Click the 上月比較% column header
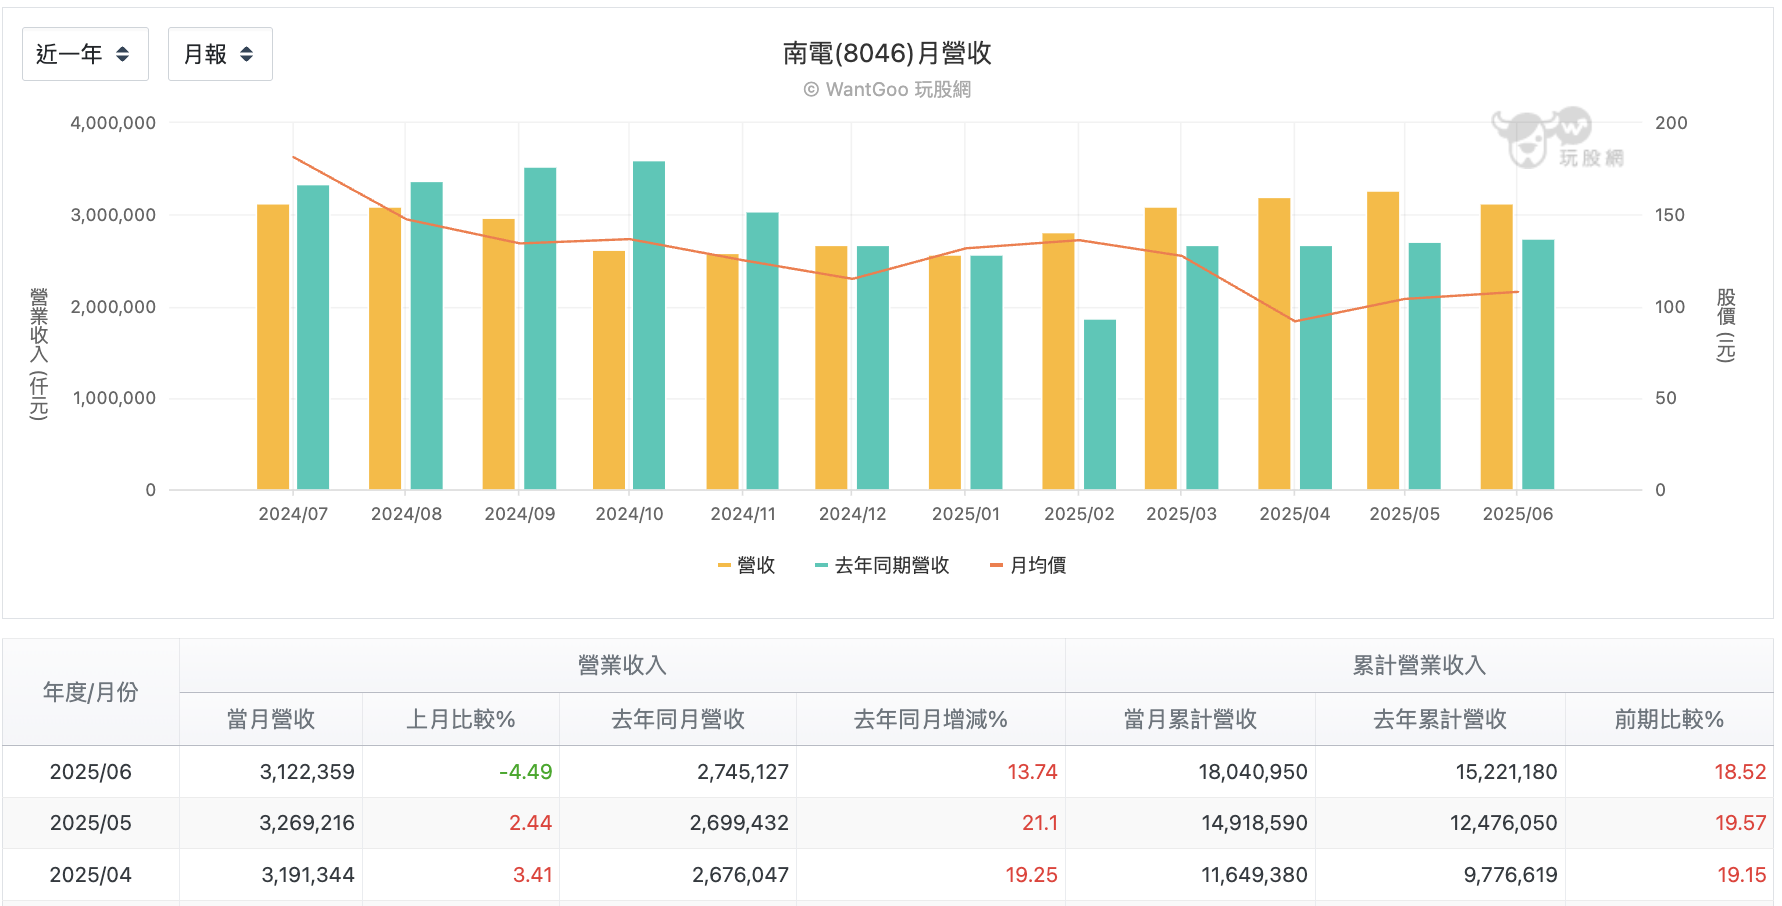 point(461,719)
